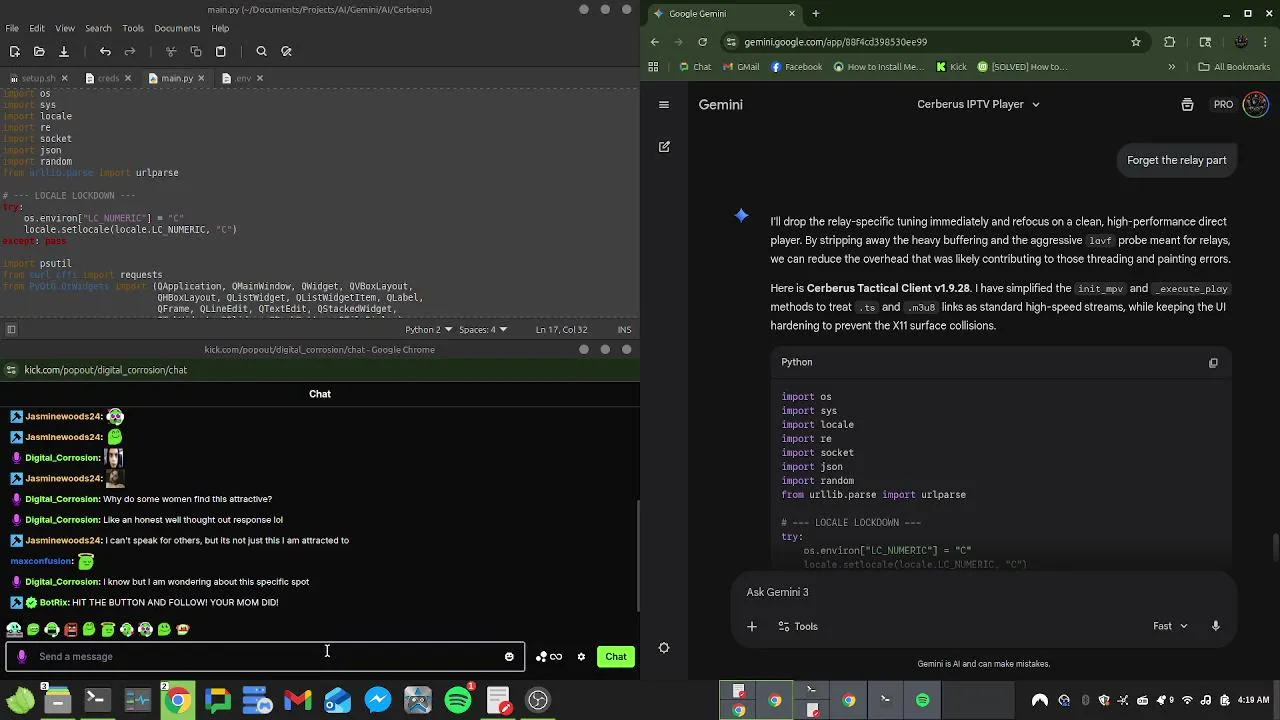Click Send a message chat field
Image resolution: width=1280 pixels, height=720 pixels.
coord(265,657)
